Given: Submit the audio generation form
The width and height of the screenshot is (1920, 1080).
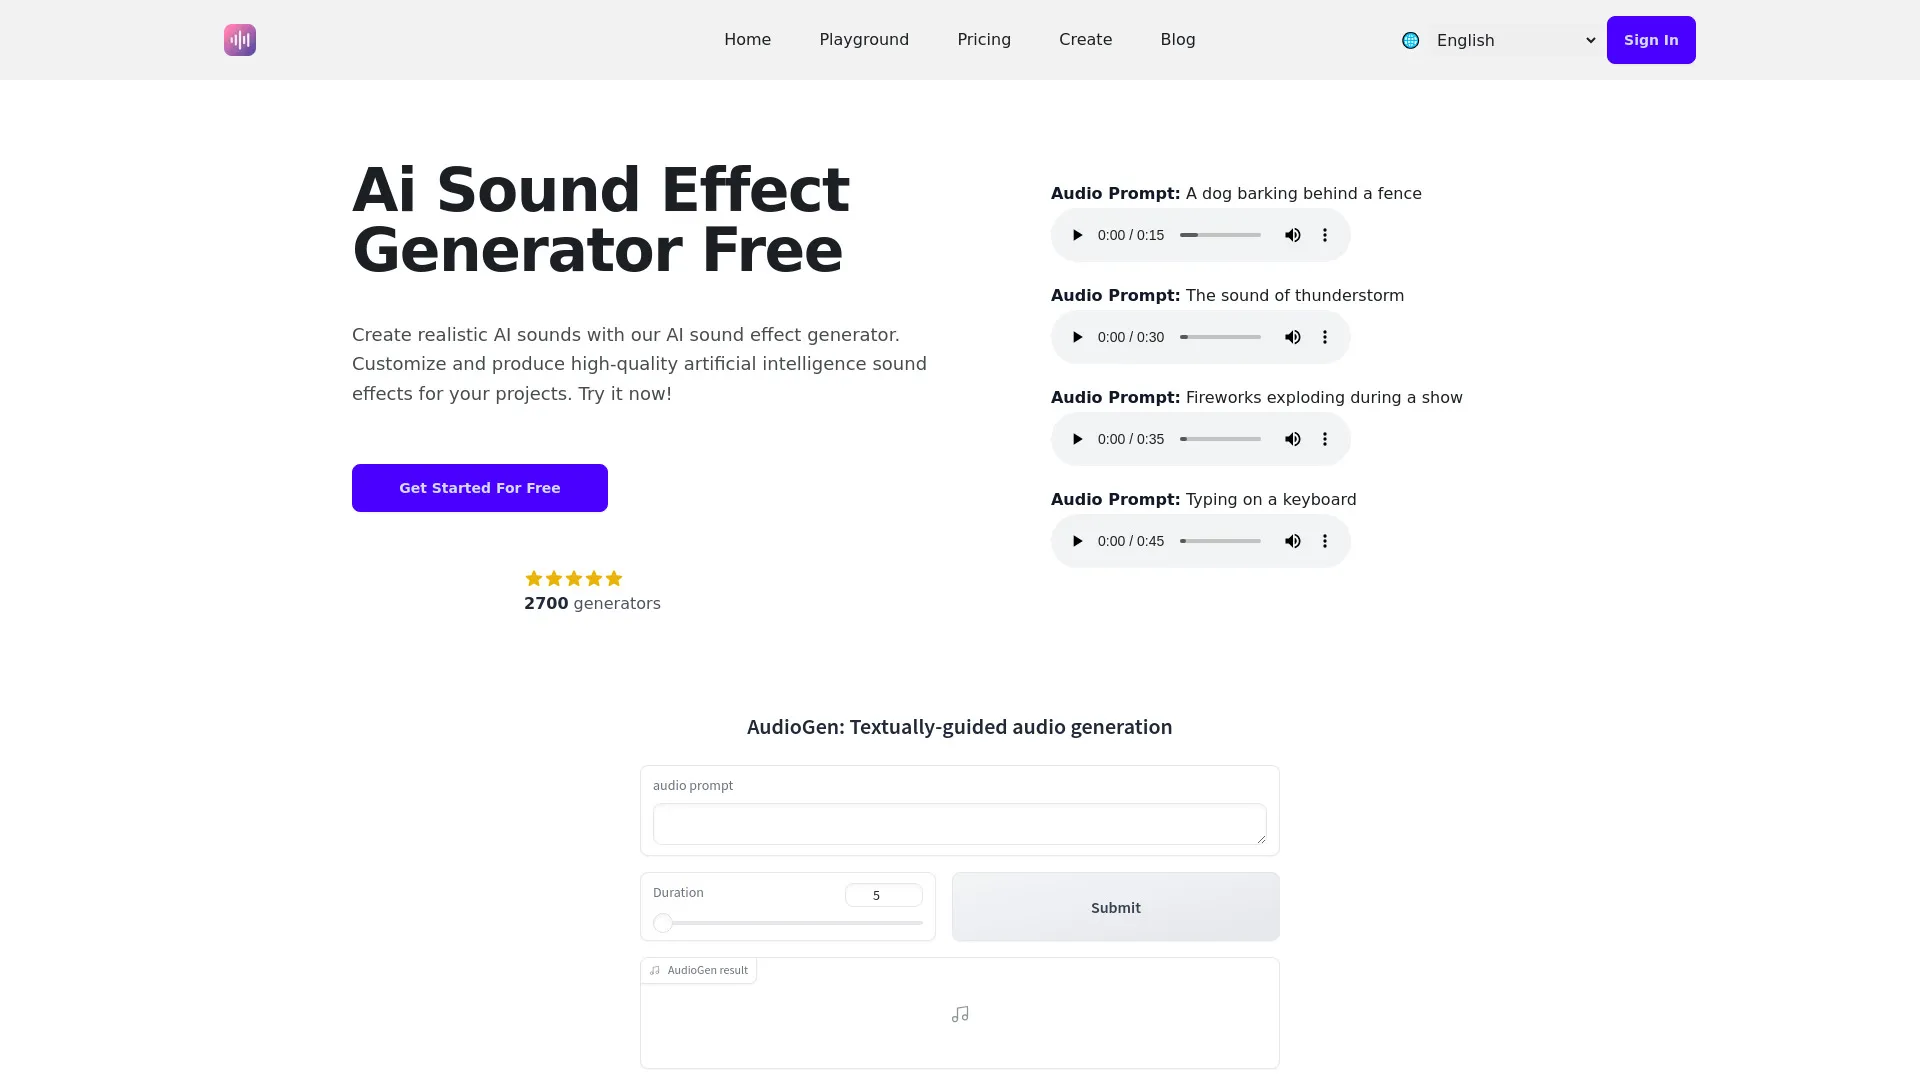Looking at the screenshot, I should pyautogui.click(x=1116, y=906).
